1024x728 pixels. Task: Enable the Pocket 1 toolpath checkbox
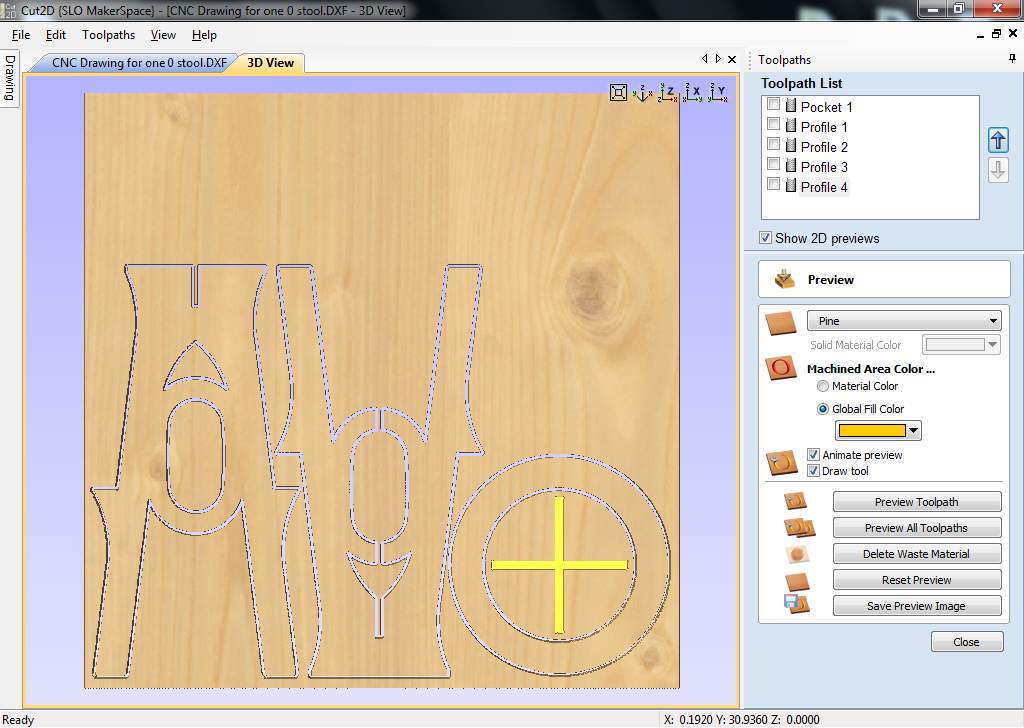(x=773, y=106)
